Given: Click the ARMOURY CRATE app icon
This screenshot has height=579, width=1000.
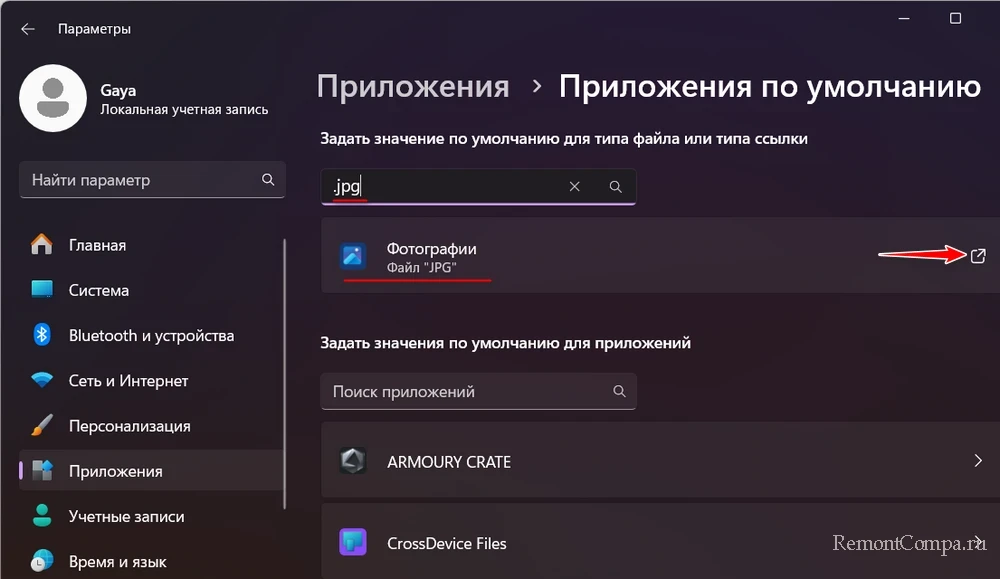Looking at the screenshot, I should pyautogui.click(x=353, y=460).
